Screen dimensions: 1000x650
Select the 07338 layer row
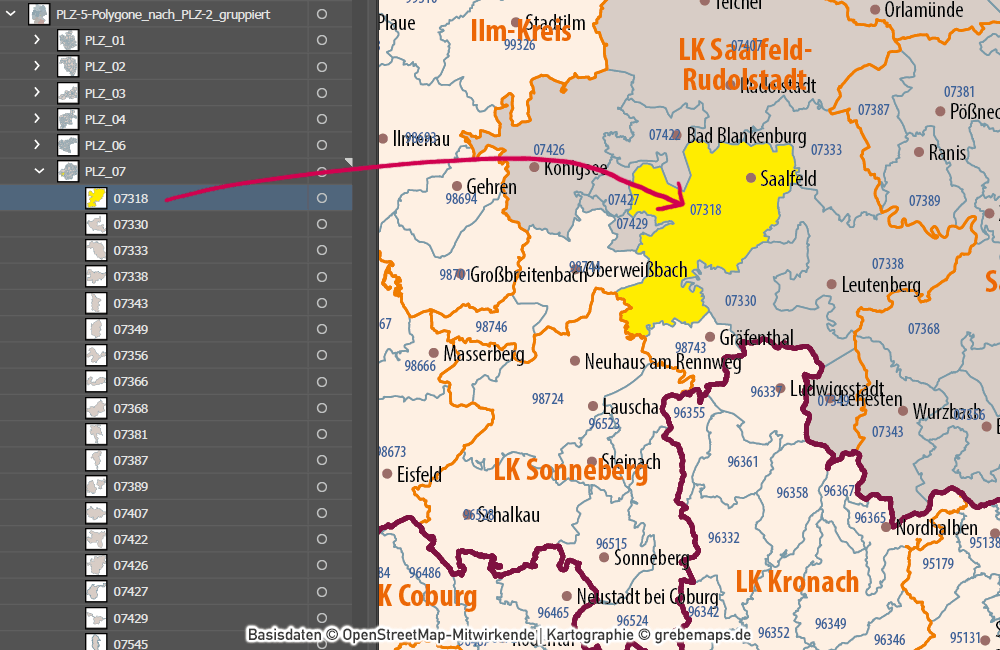coord(200,276)
